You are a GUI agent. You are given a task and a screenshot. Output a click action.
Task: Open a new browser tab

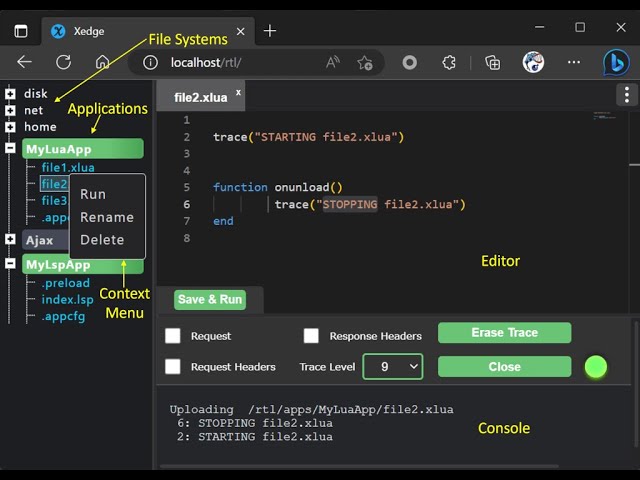(x=270, y=31)
